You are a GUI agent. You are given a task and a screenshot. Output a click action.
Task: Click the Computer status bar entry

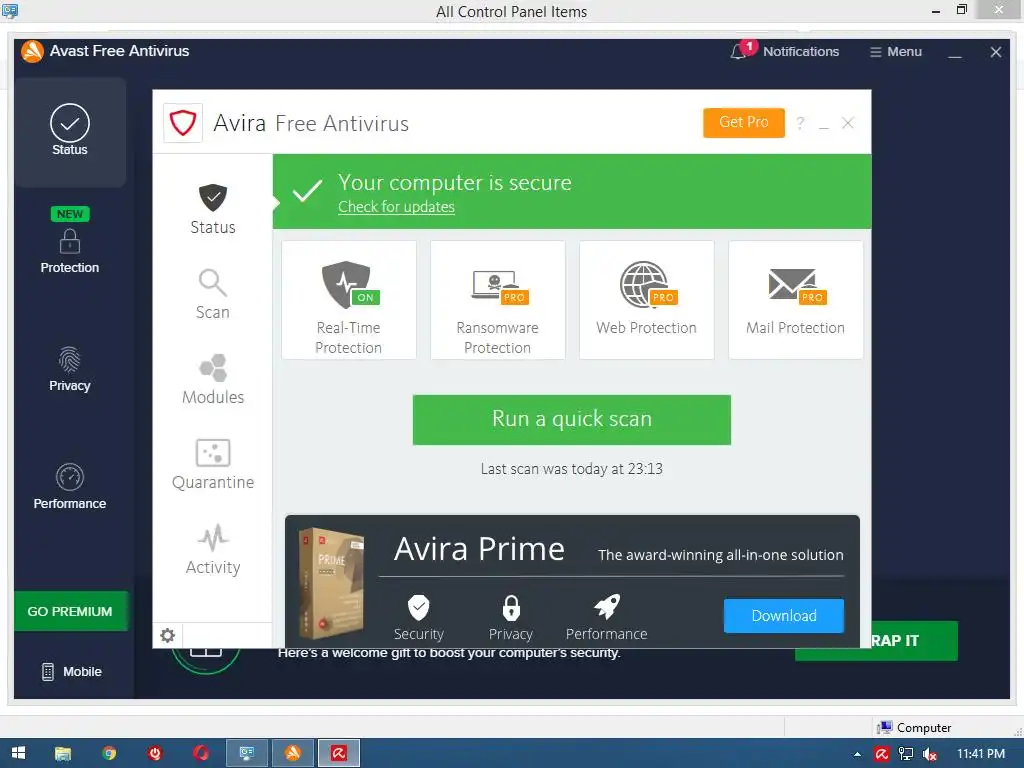pos(914,728)
